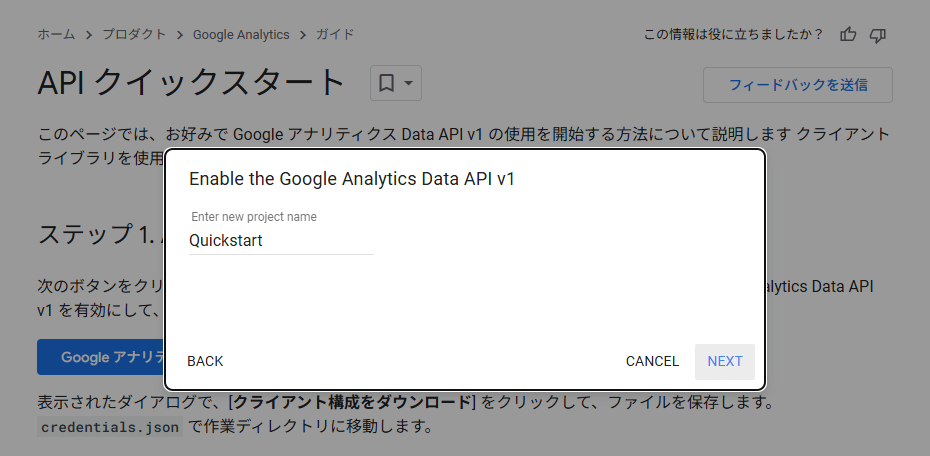Screen dimensions: 930x456
Task: Click NEXT to continue project setup
Action: click(725, 361)
